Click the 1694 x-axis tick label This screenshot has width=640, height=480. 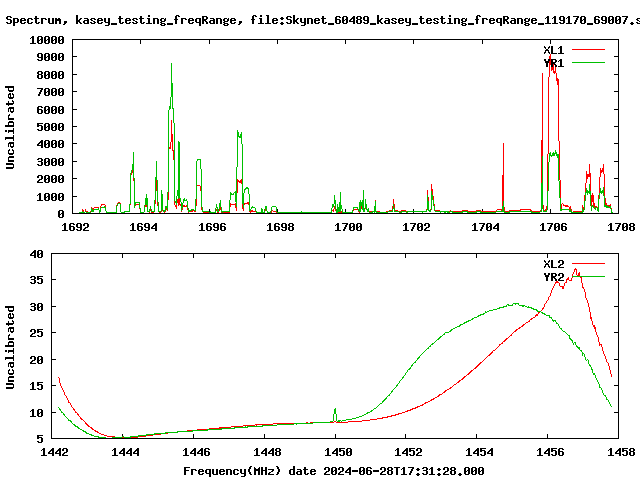click(x=143, y=227)
